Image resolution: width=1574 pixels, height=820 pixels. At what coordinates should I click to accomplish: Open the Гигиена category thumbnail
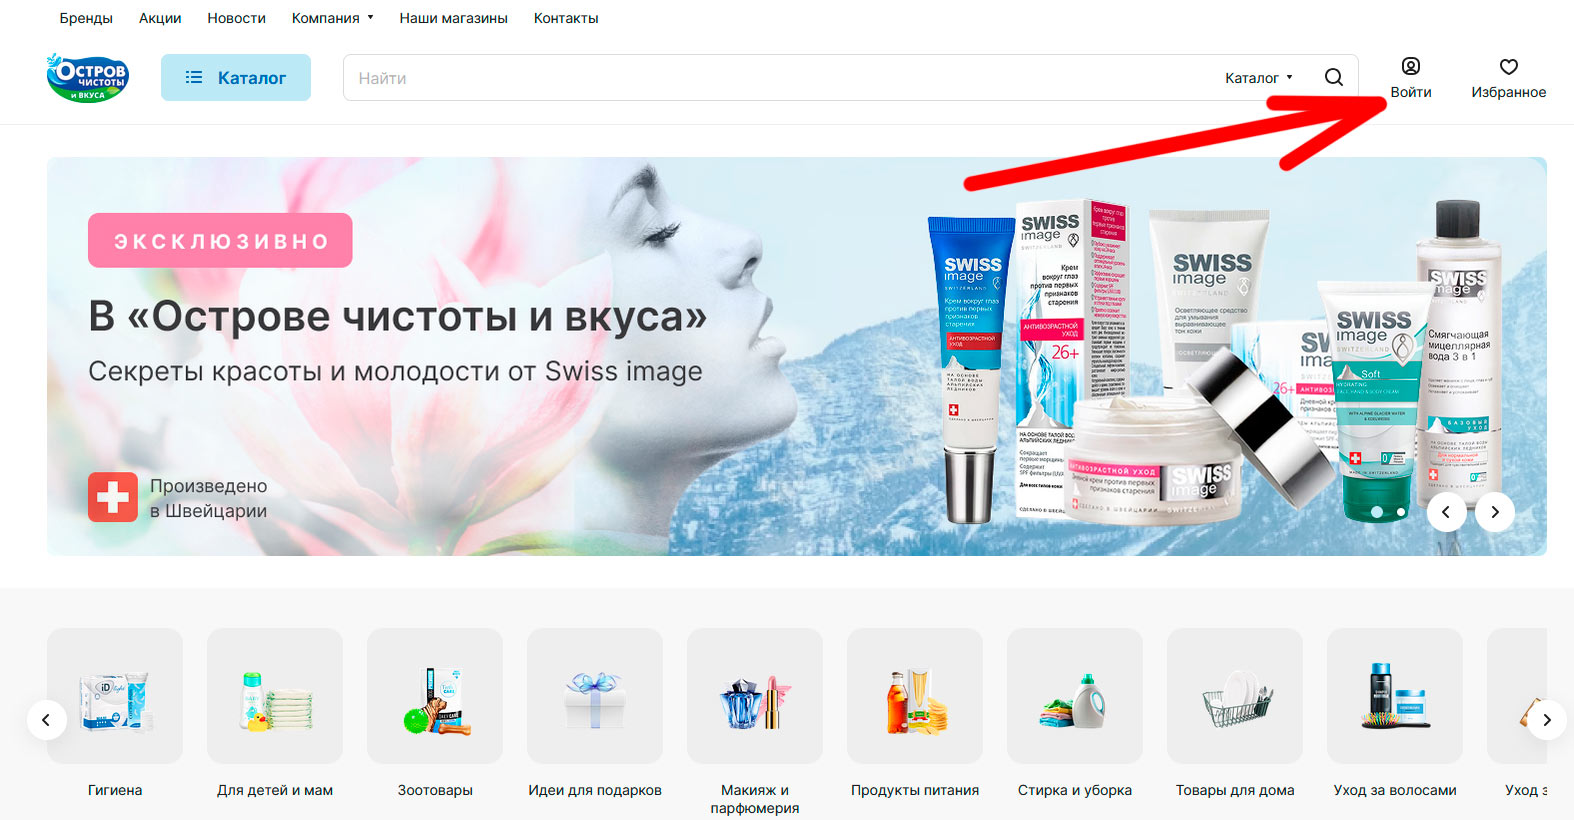[115, 696]
